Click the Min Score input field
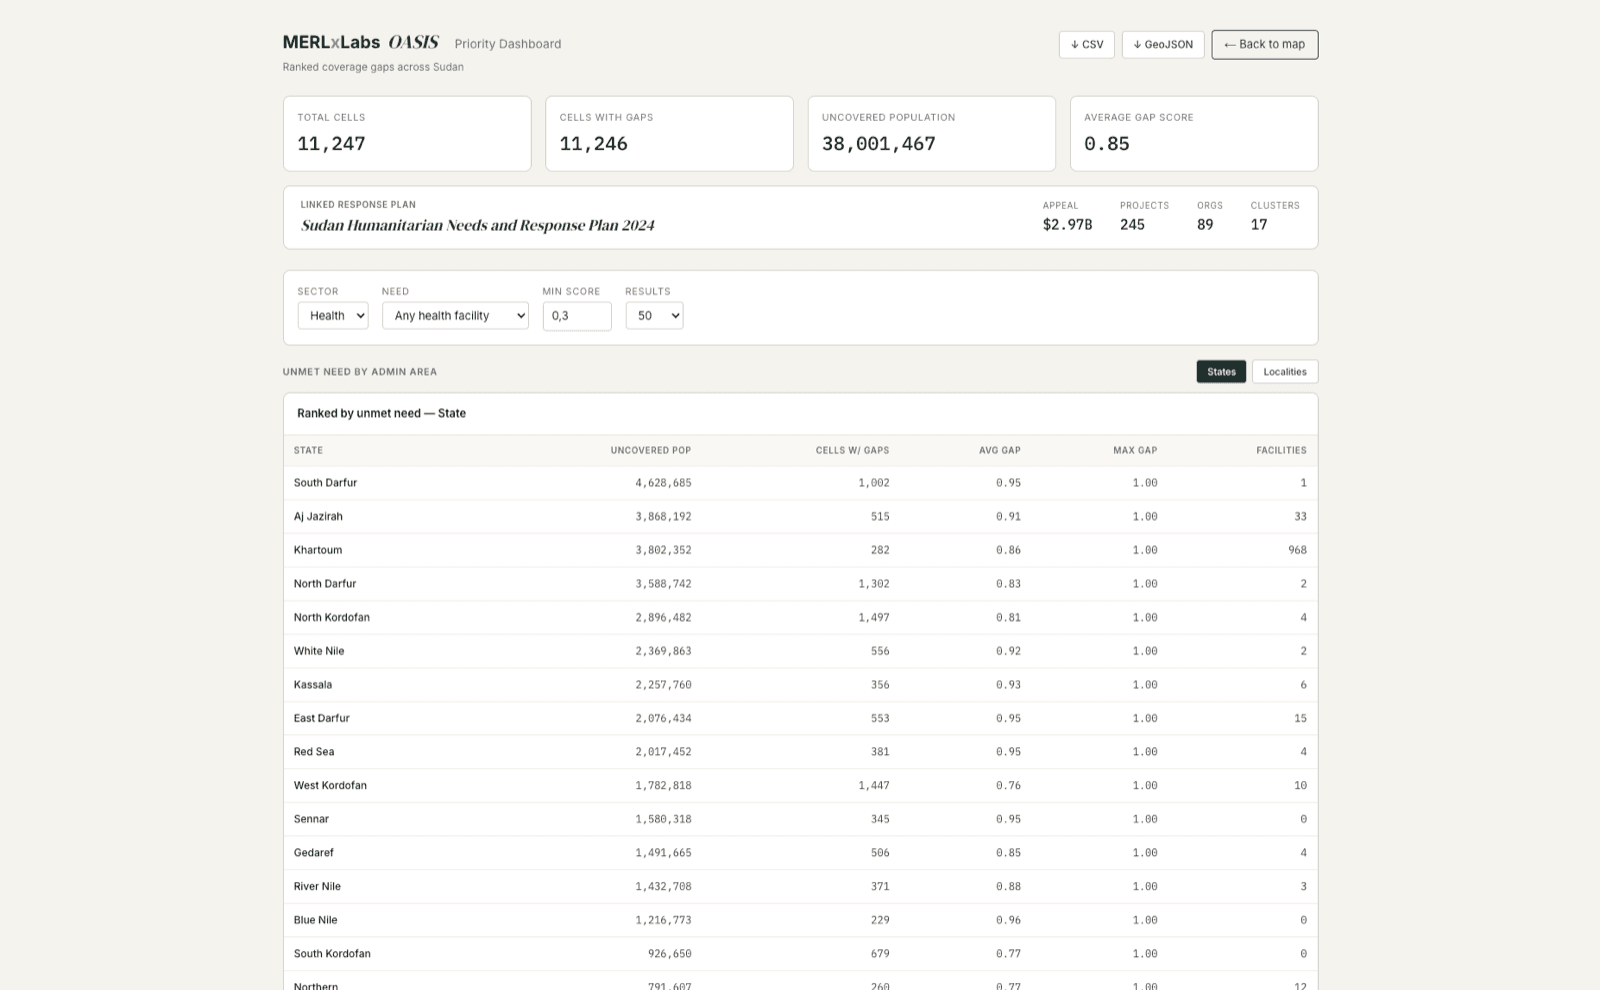Screen dimensions: 1600x990 point(577,316)
